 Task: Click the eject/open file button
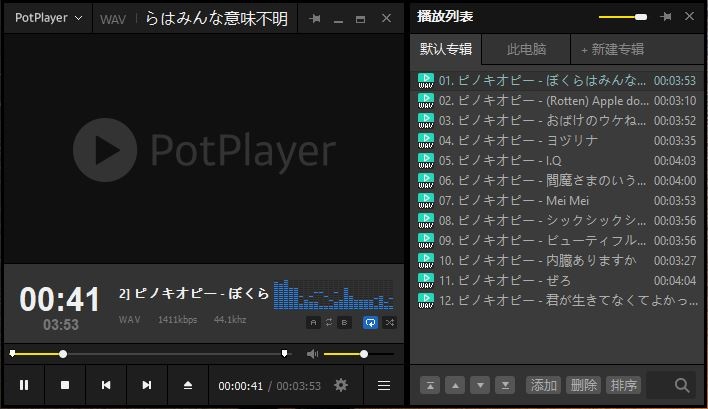(x=188, y=385)
